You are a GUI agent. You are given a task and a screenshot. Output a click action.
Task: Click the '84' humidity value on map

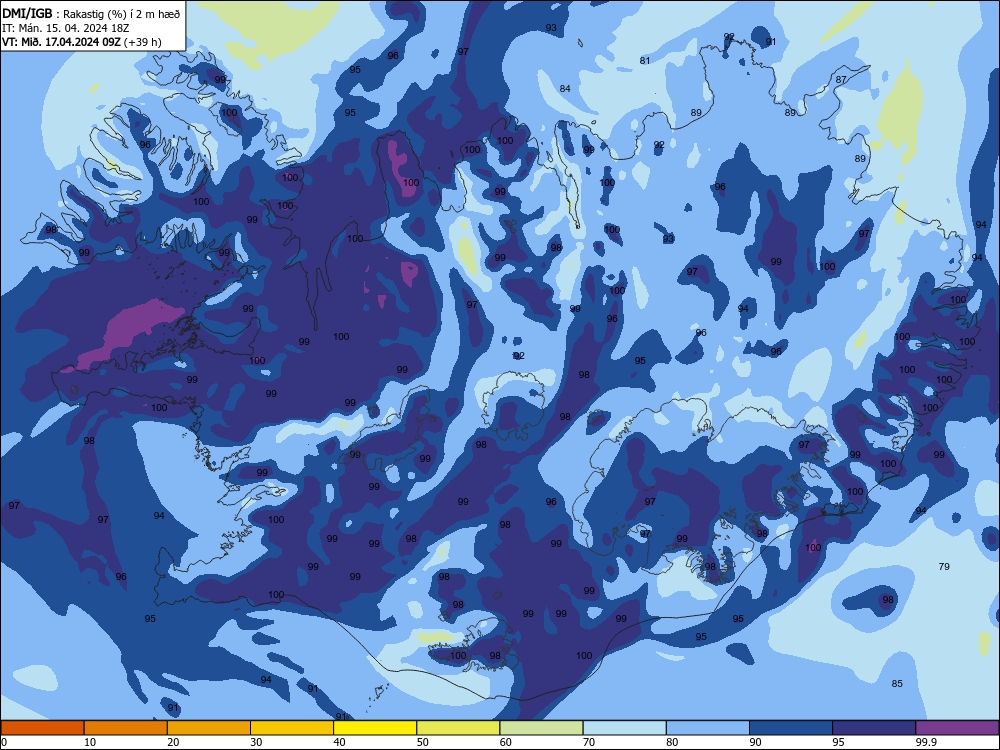pyautogui.click(x=565, y=89)
